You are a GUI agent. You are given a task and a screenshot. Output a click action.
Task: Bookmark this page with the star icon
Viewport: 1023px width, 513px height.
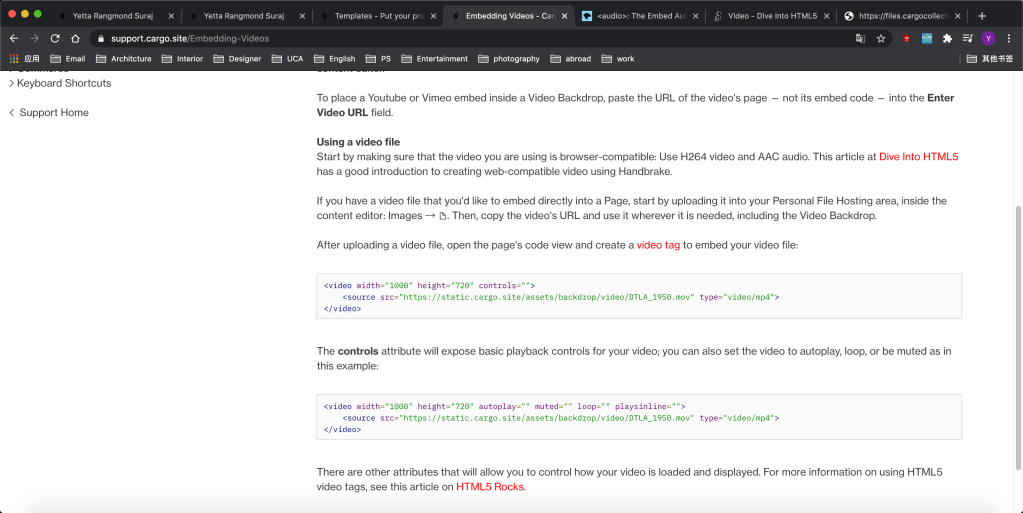881,38
